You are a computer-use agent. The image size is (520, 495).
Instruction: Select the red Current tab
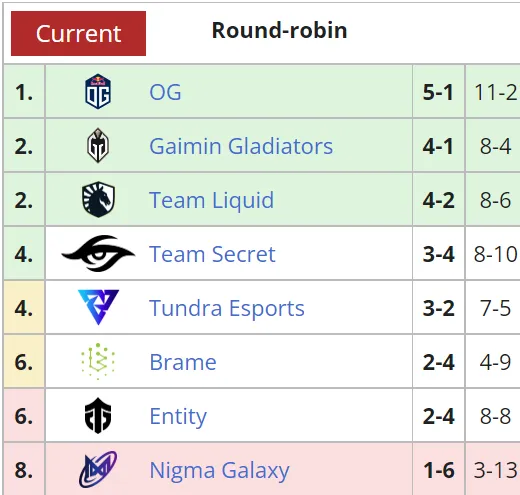click(78, 33)
